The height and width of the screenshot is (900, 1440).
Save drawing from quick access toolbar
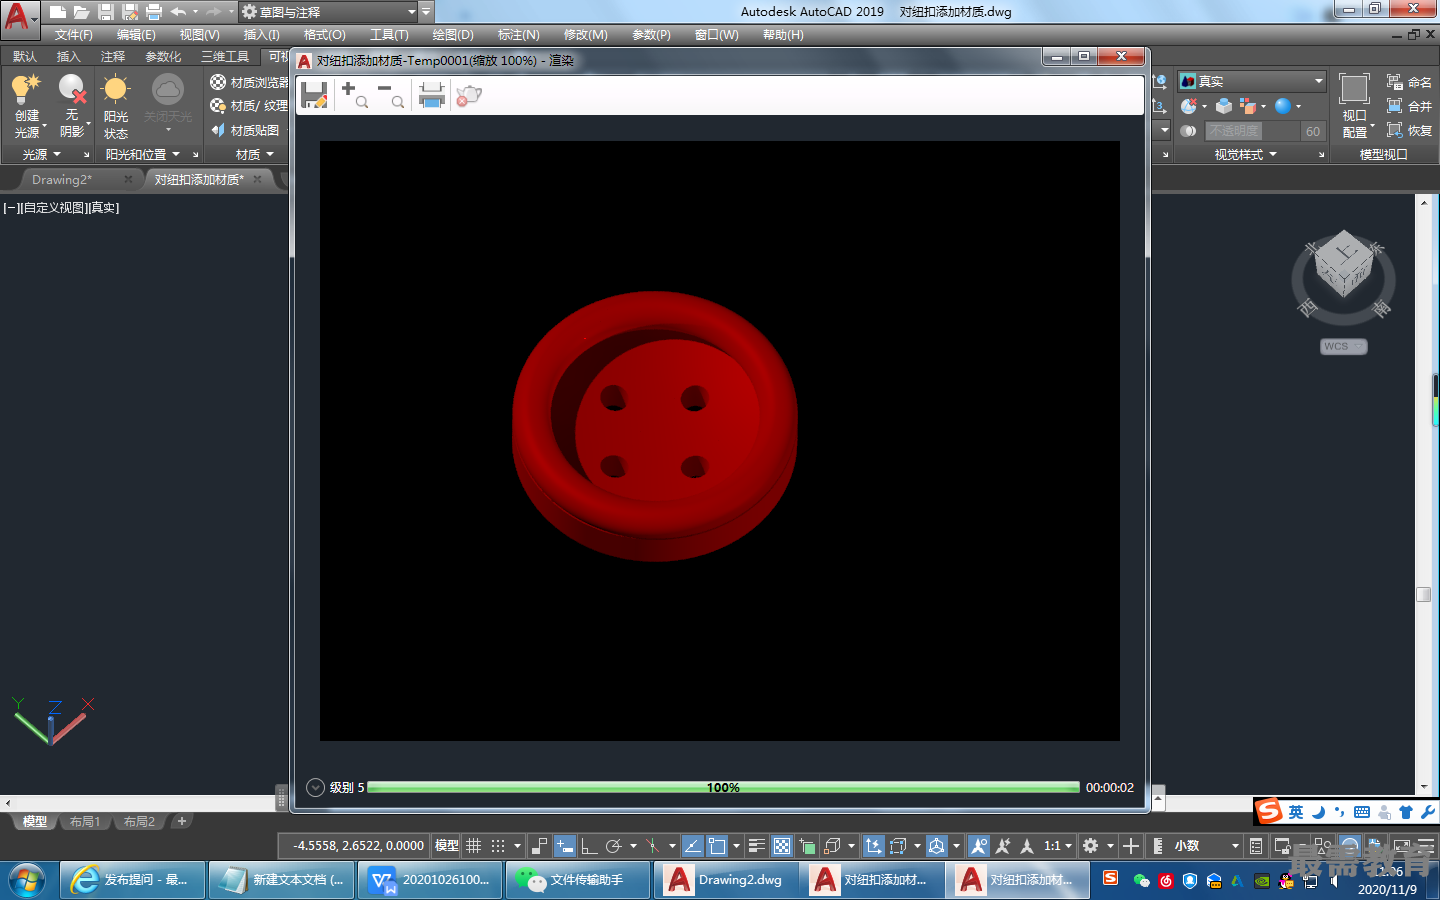(x=106, y=12)
